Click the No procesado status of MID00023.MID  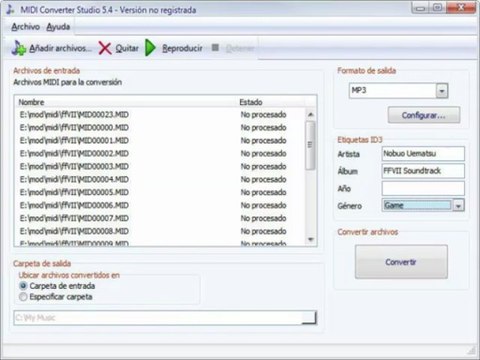pyautogui.click(x=263, y=115)
